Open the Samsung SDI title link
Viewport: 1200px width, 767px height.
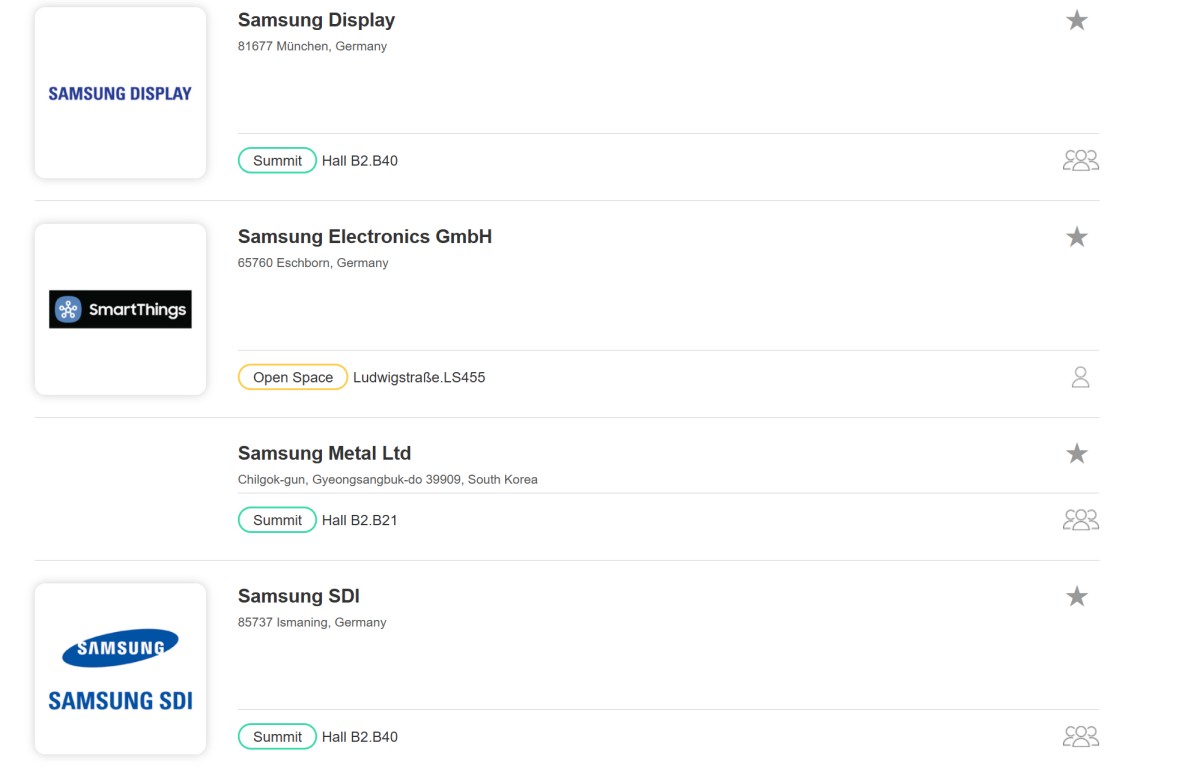pyautogui.click(x=298, y=596)
